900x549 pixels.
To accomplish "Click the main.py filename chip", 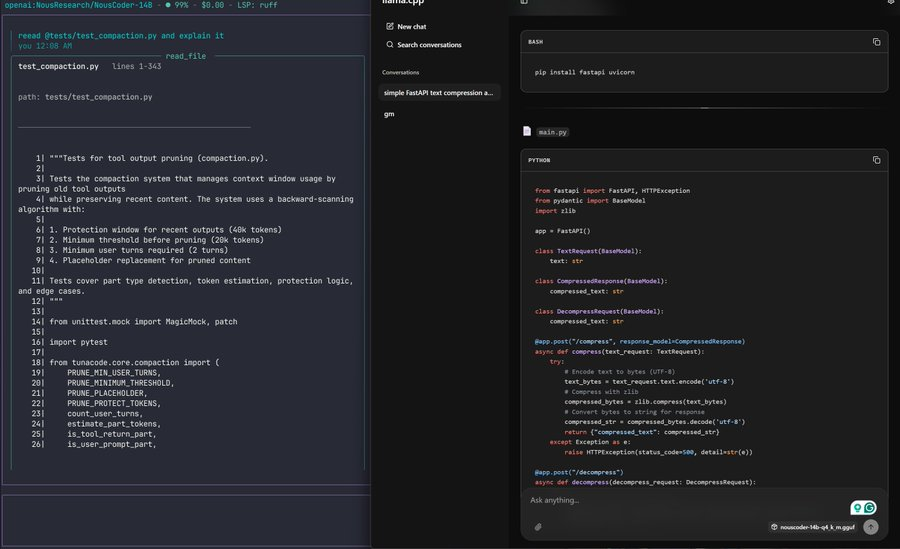I will [x=552, y=132].
